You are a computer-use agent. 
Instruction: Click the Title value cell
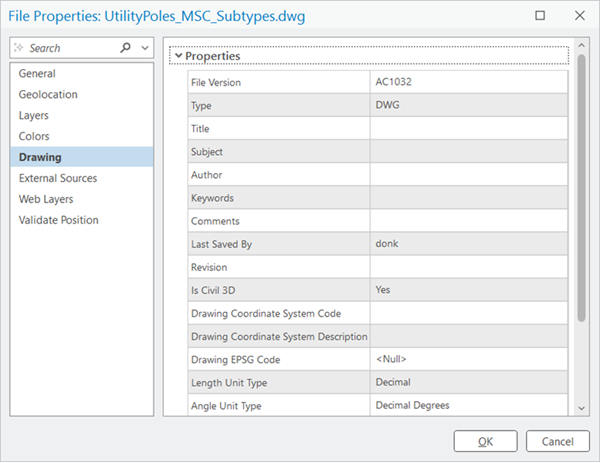[470, 129]
